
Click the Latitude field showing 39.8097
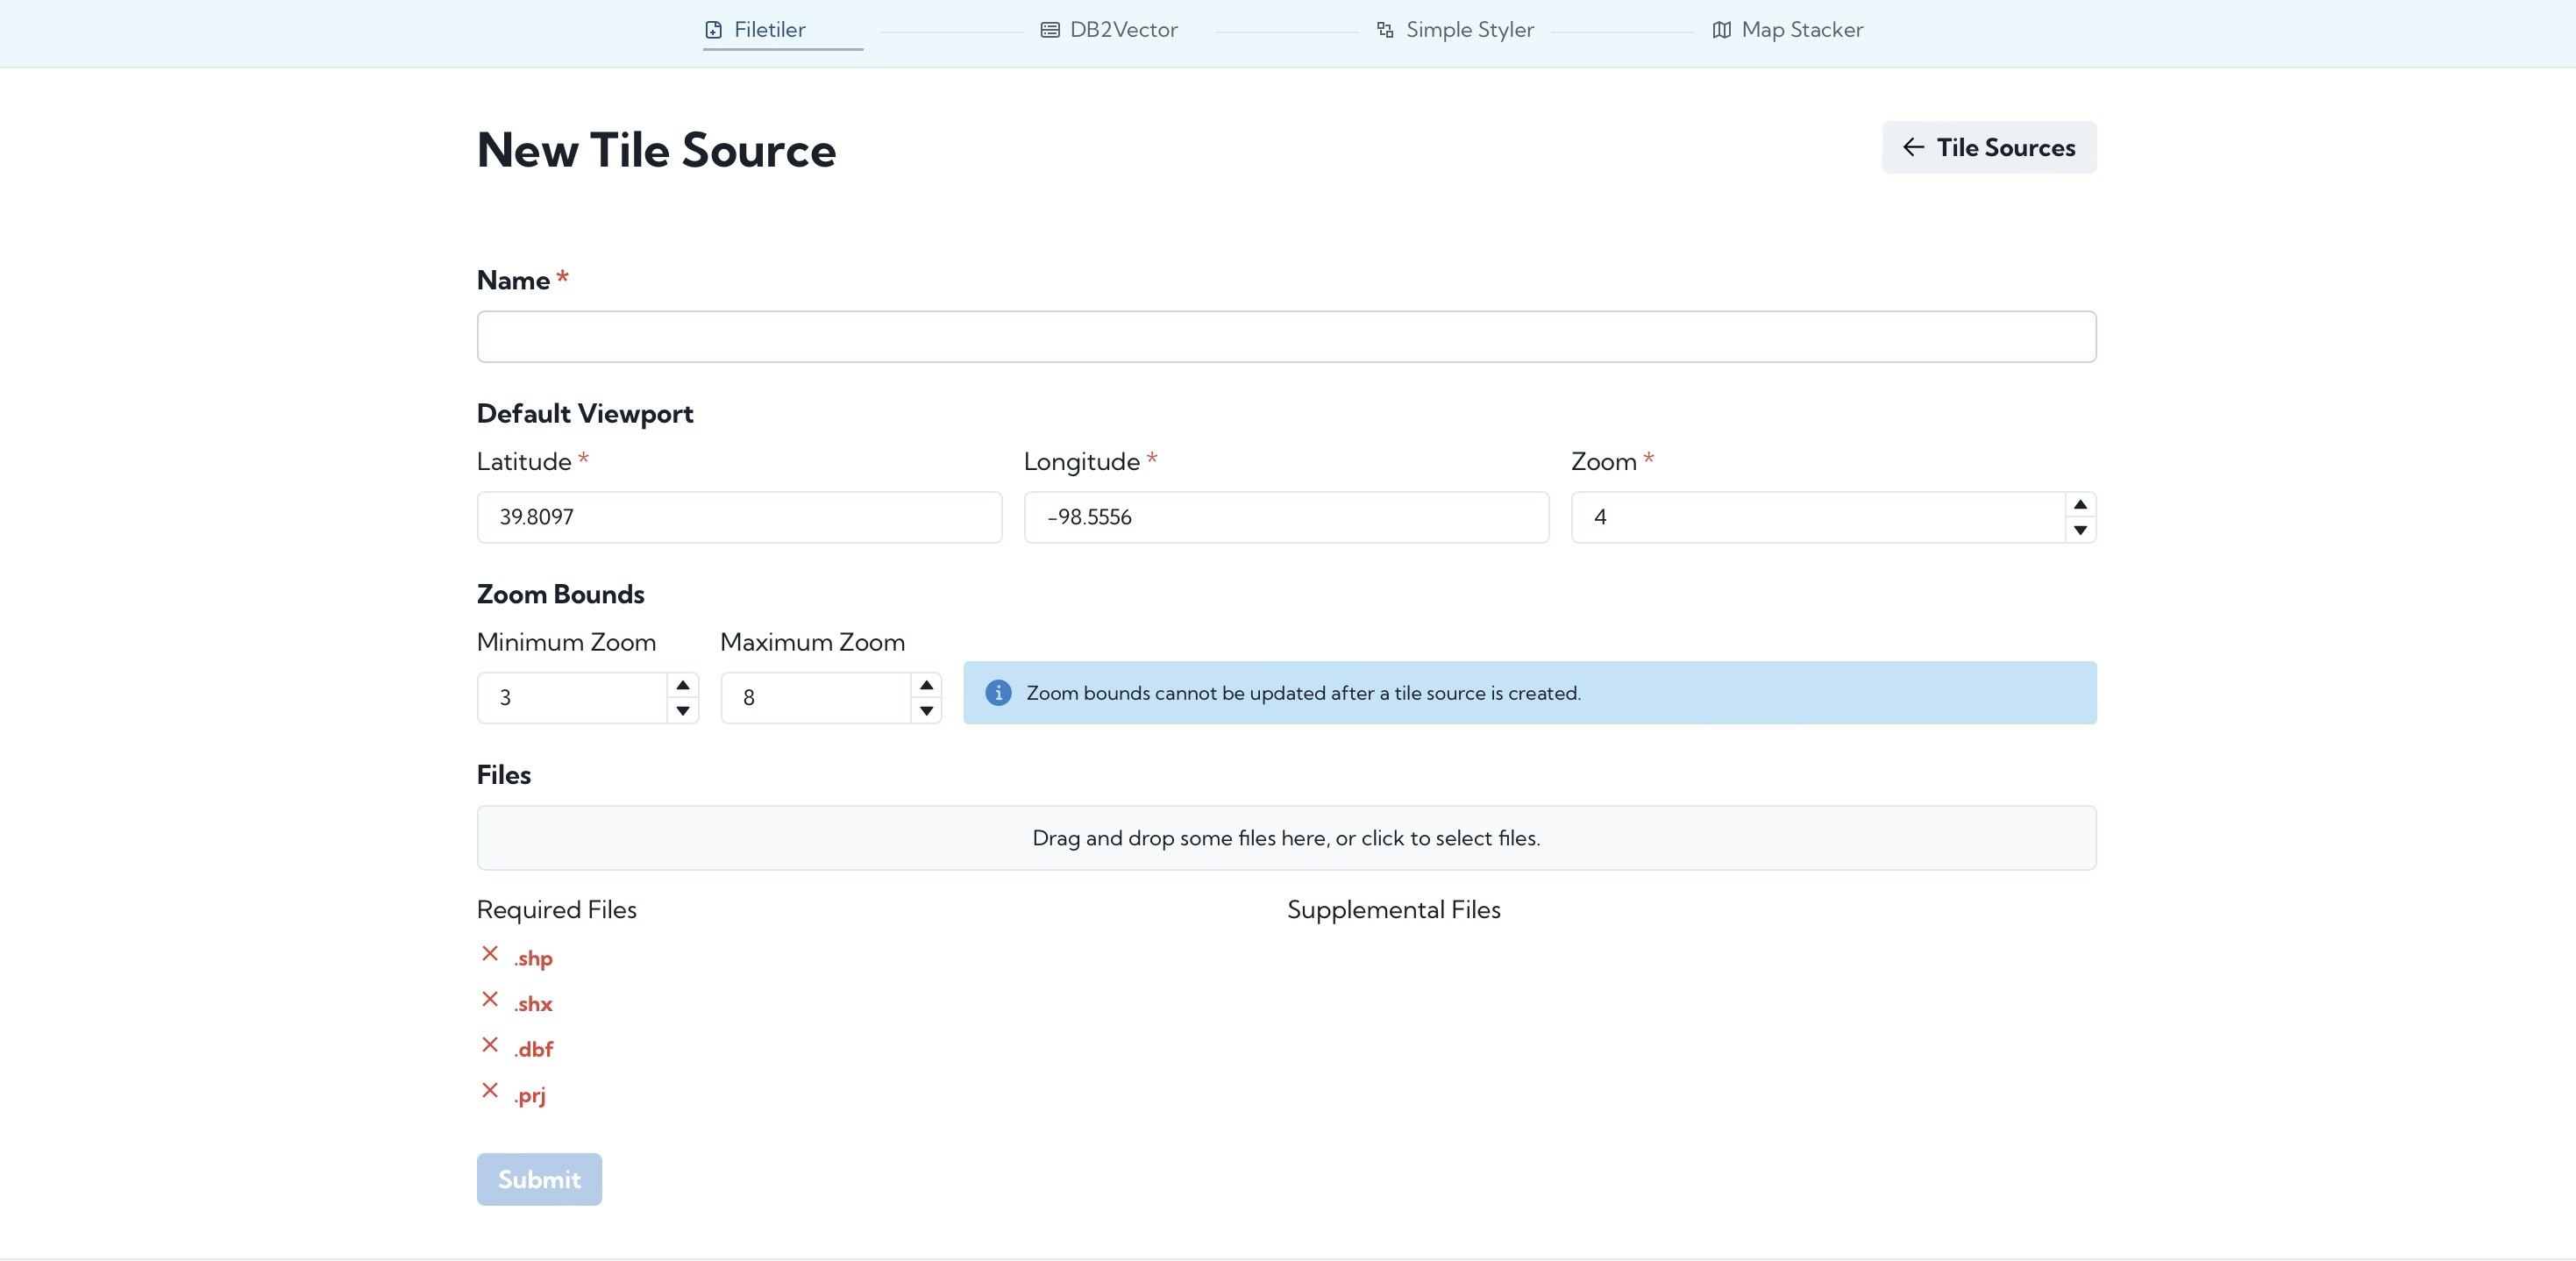739,517
